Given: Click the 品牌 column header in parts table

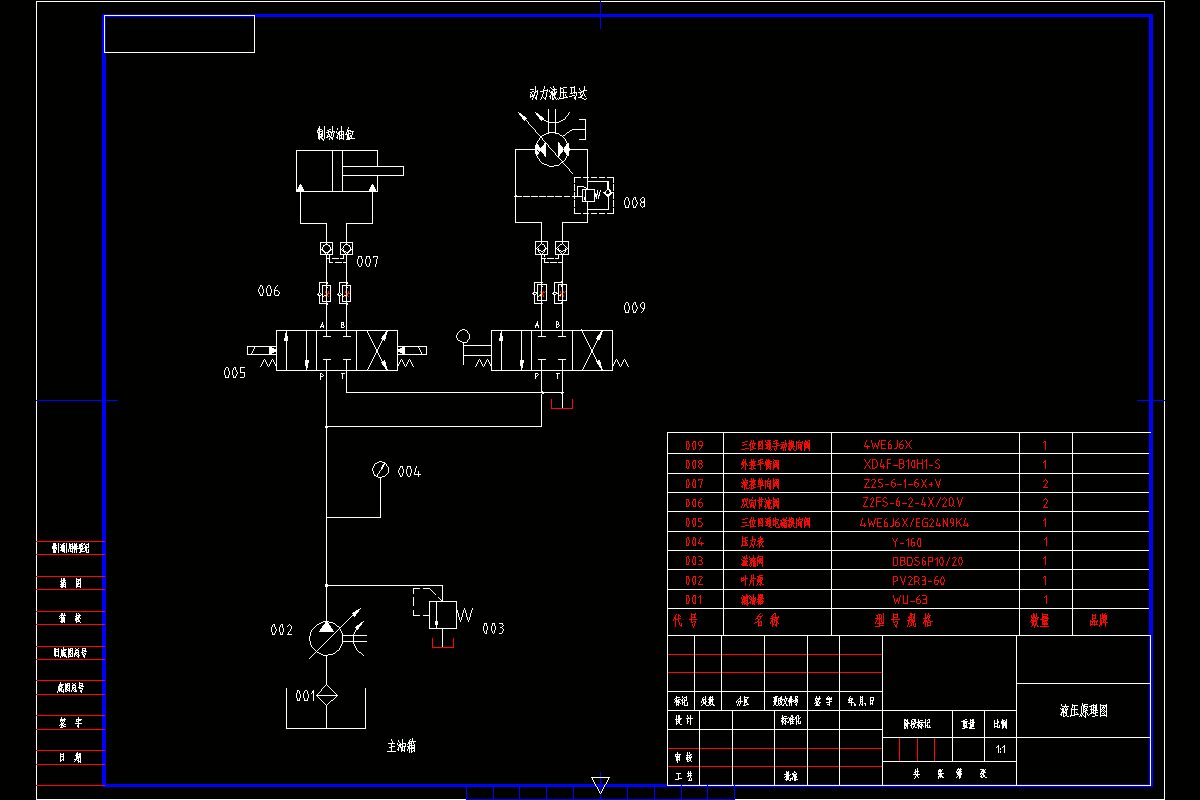Looking at the screenshot, I should [x=1098, y=621].
